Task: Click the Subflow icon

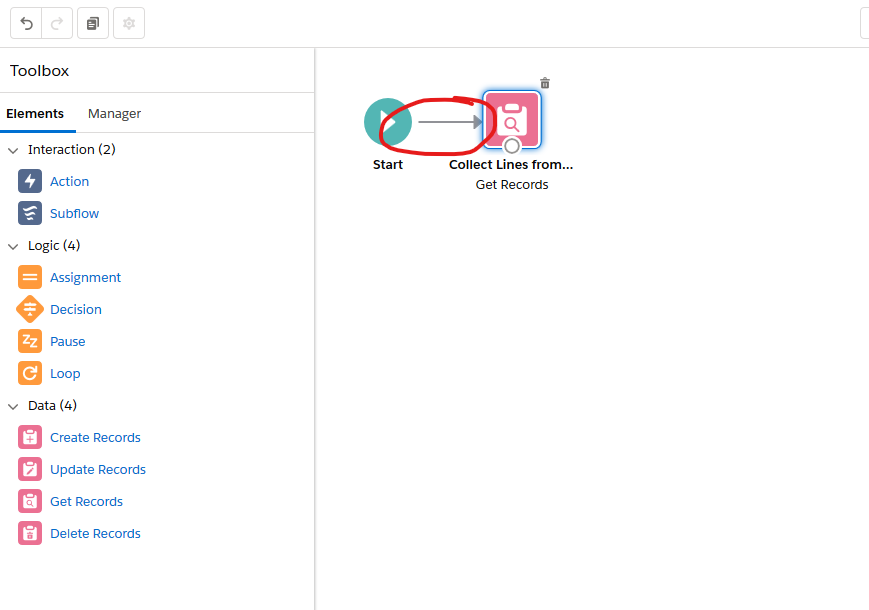Action: pos(30,213)
